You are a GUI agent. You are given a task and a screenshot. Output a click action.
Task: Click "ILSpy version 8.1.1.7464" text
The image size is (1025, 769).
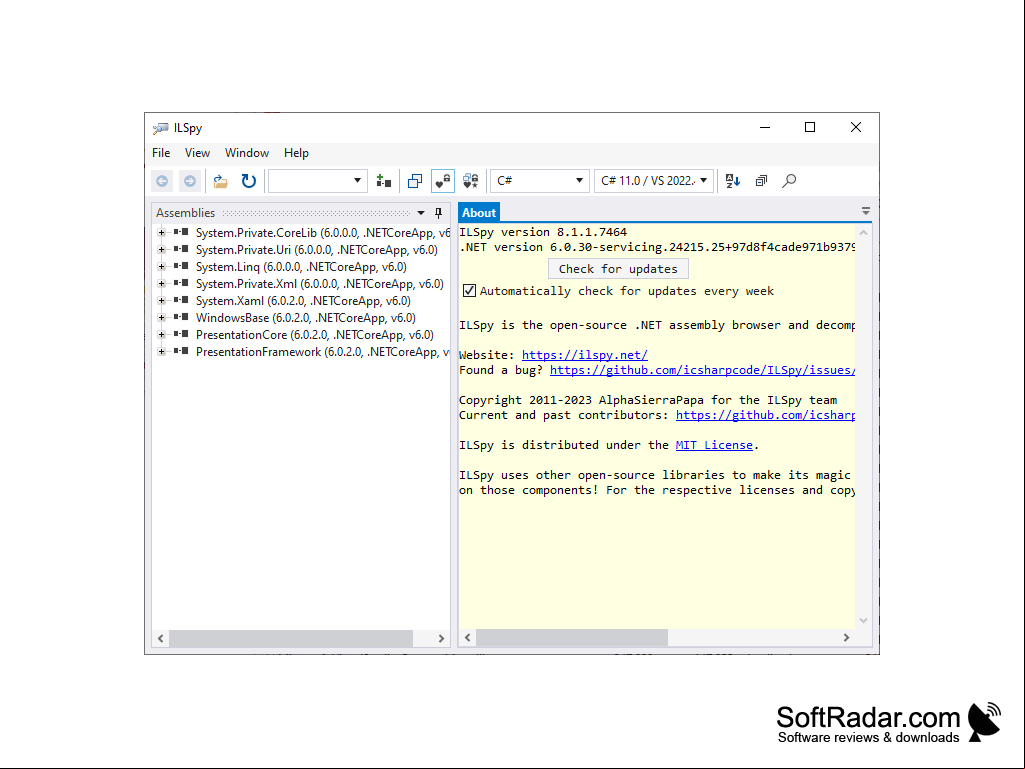click(x=543, y=232)
